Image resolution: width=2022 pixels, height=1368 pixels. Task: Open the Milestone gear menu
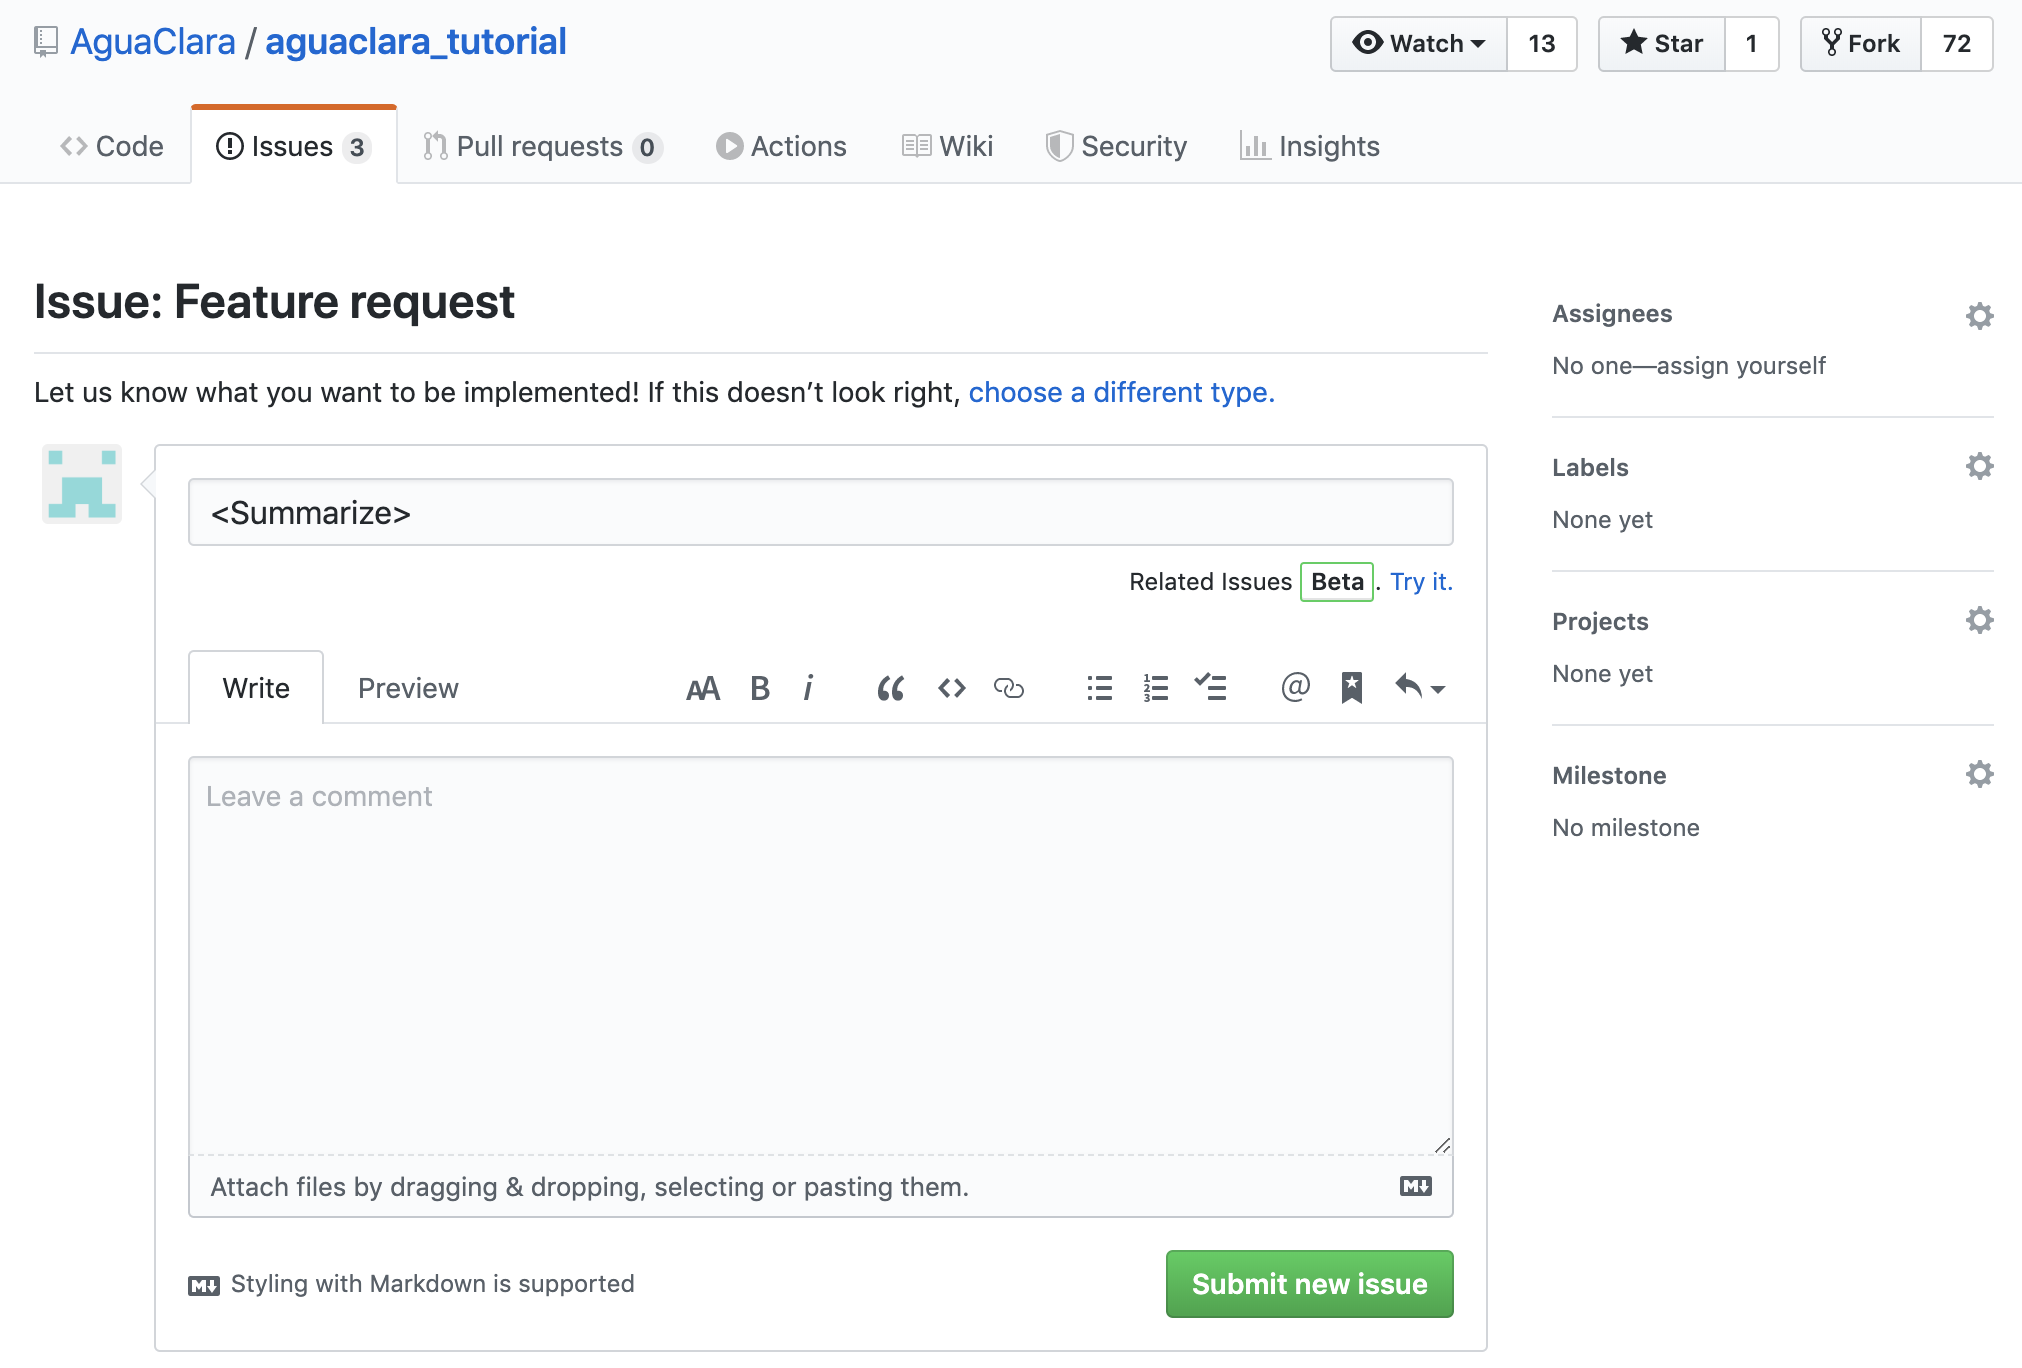[1979, 774]
